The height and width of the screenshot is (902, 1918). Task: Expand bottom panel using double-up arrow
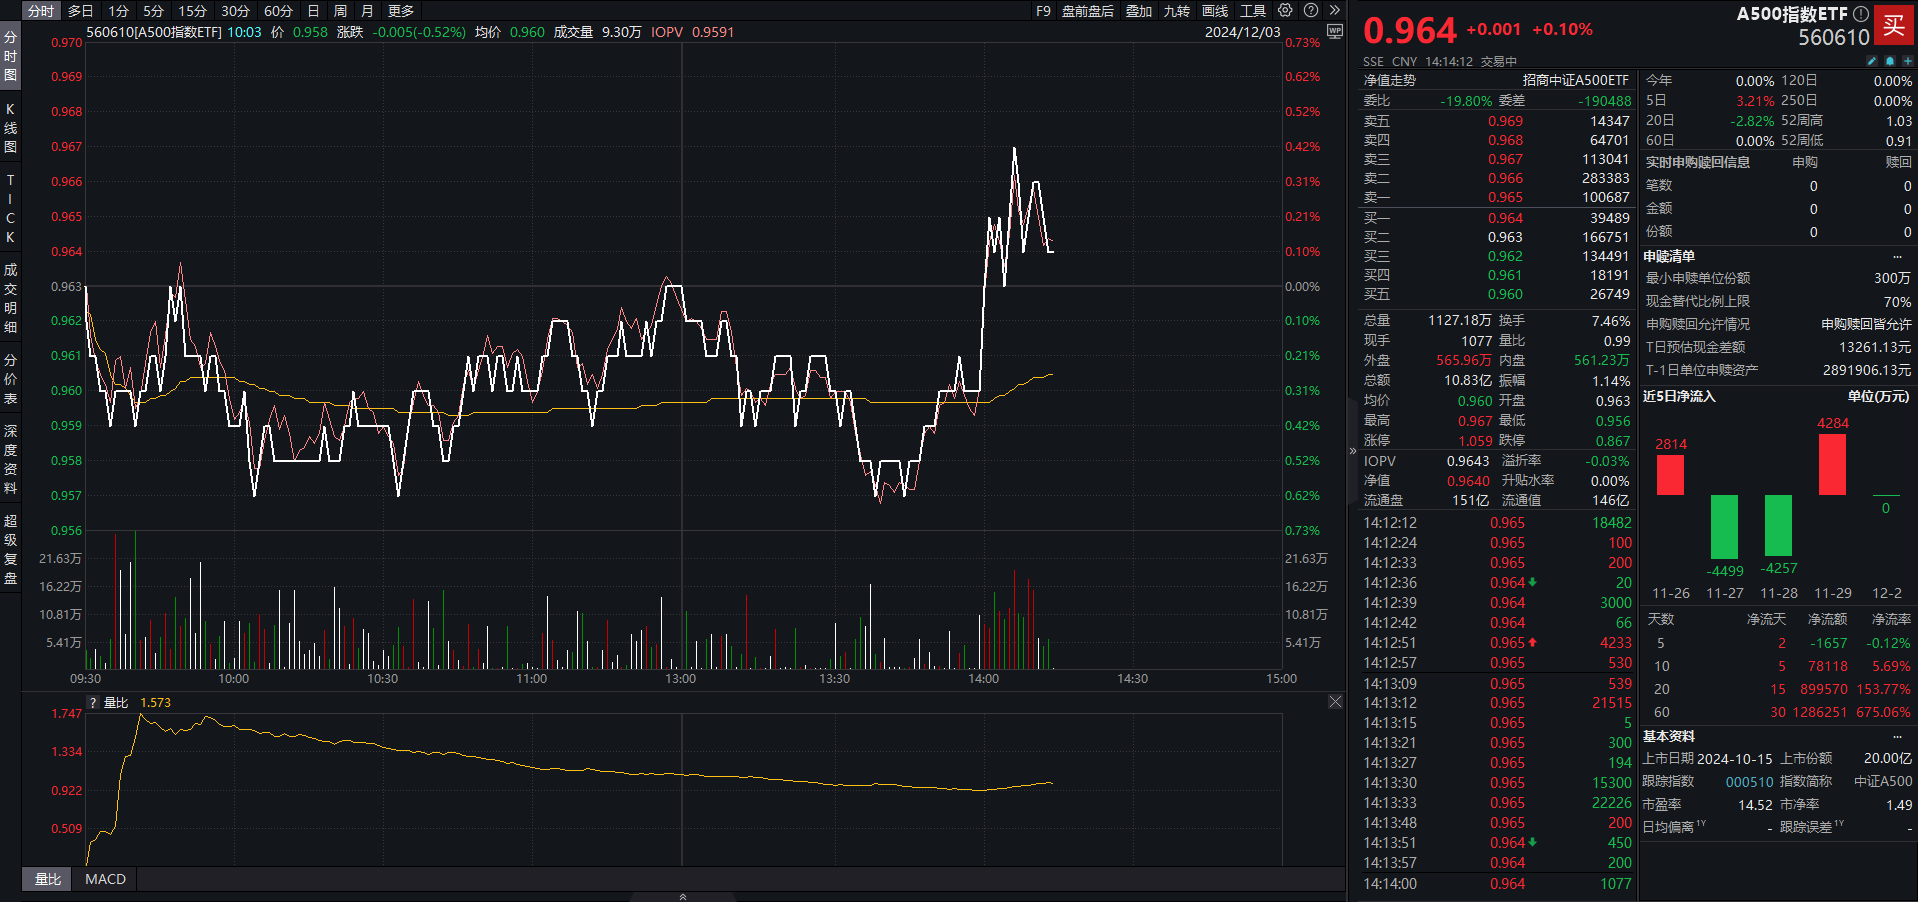coord(683,896)
